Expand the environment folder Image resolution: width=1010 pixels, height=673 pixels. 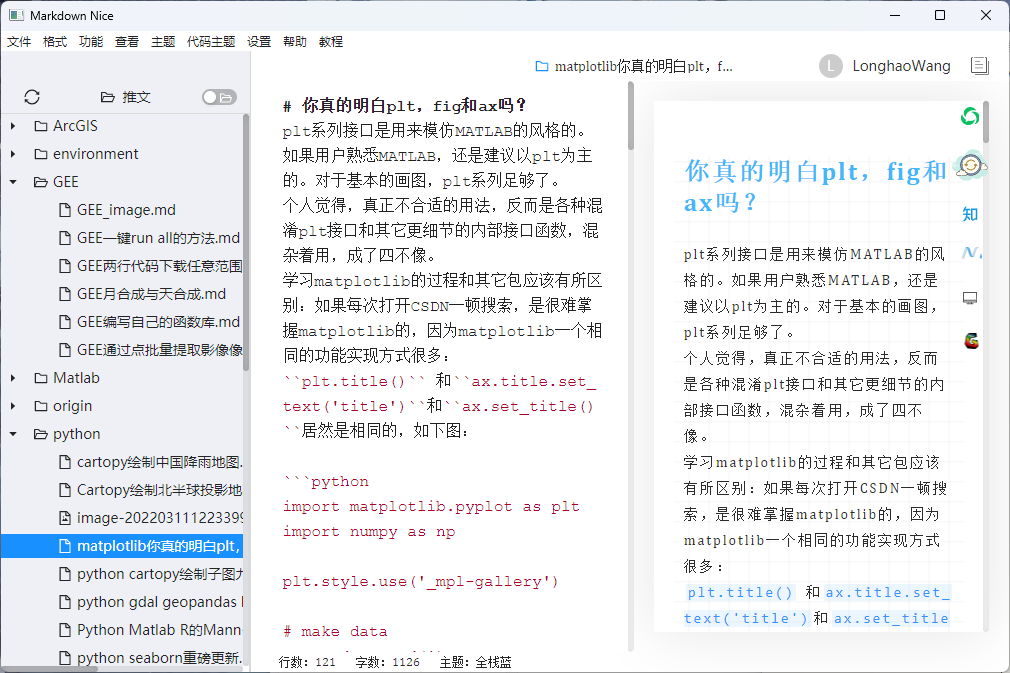tap(13, 154)
